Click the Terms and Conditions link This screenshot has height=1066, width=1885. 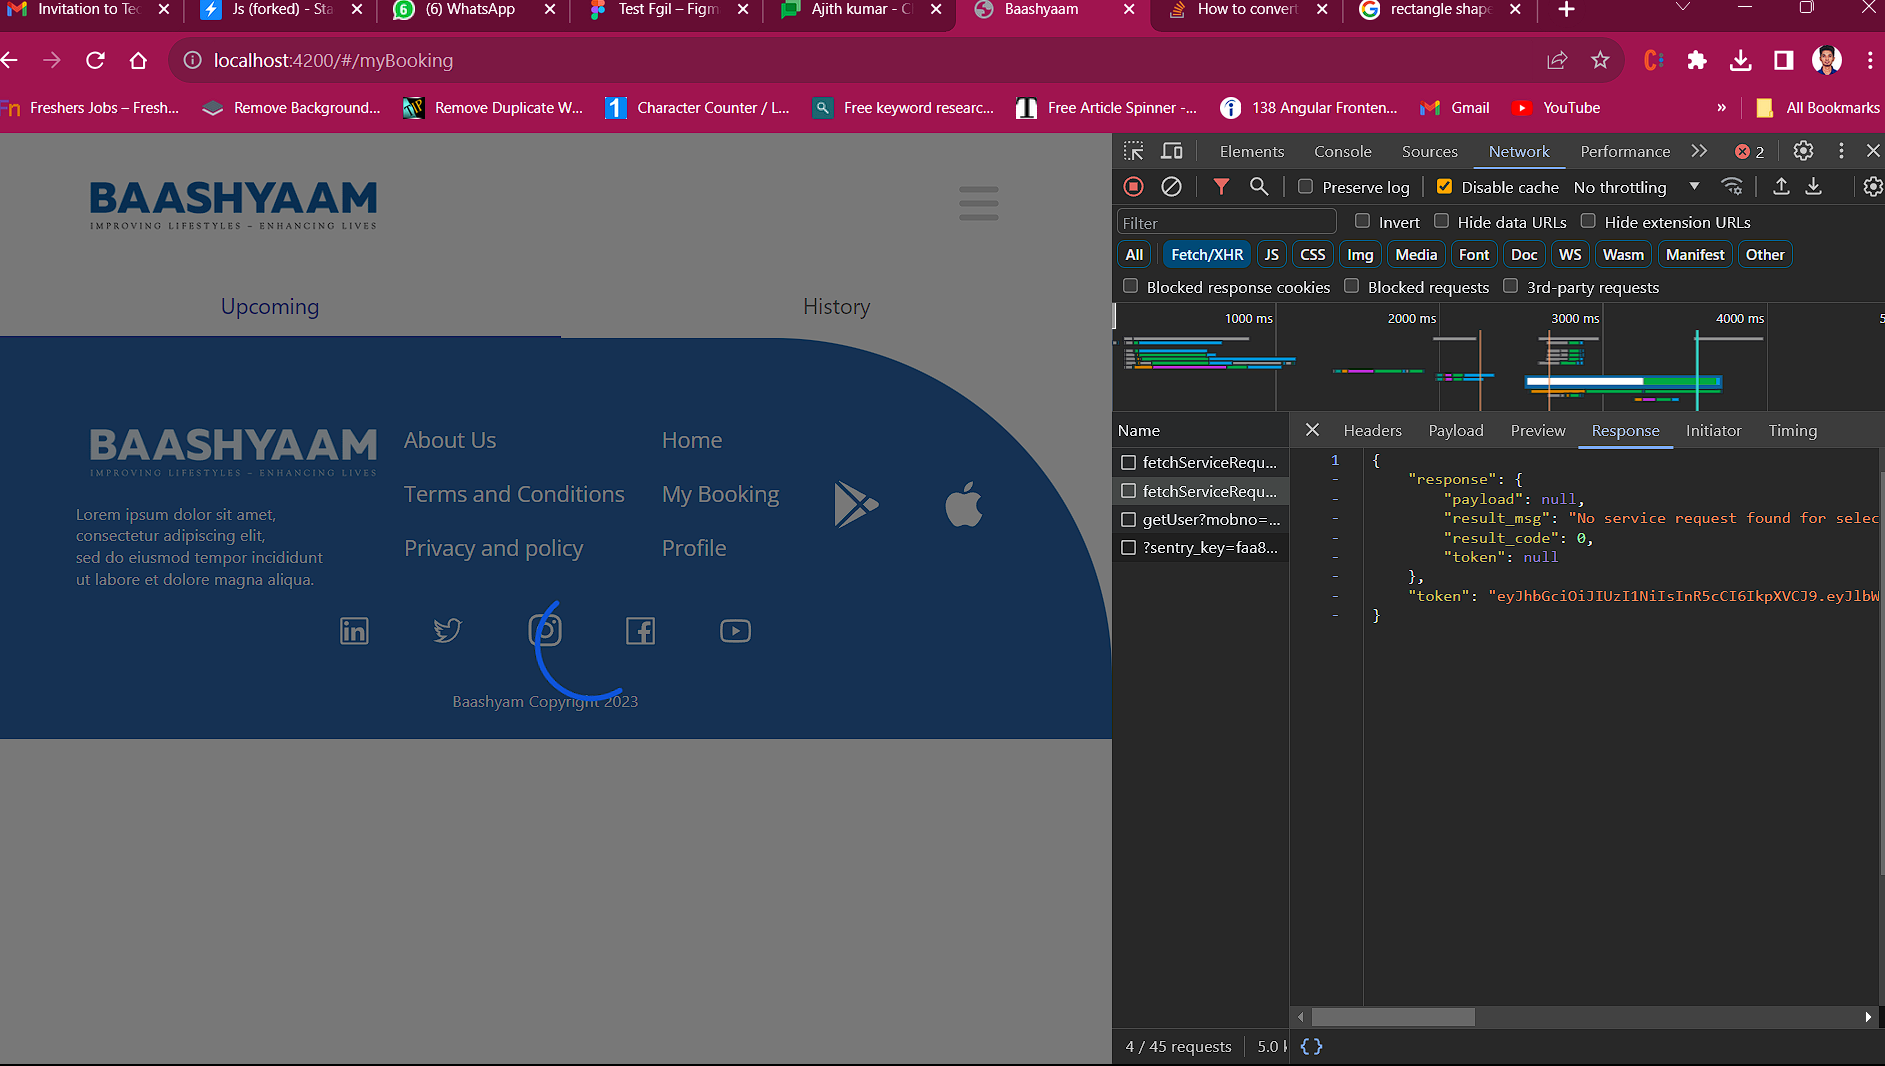[514, 494]
